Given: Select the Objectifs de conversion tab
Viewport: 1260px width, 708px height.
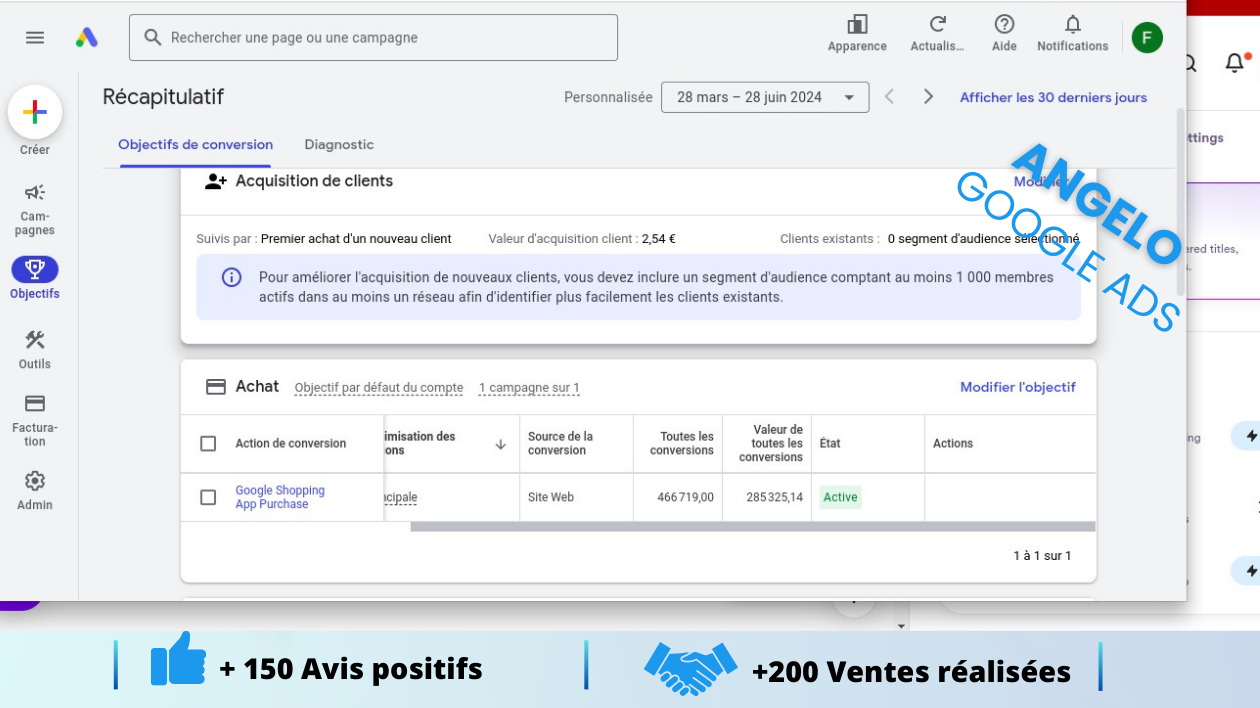Looking at the screenshot, I should click(195, 144).
